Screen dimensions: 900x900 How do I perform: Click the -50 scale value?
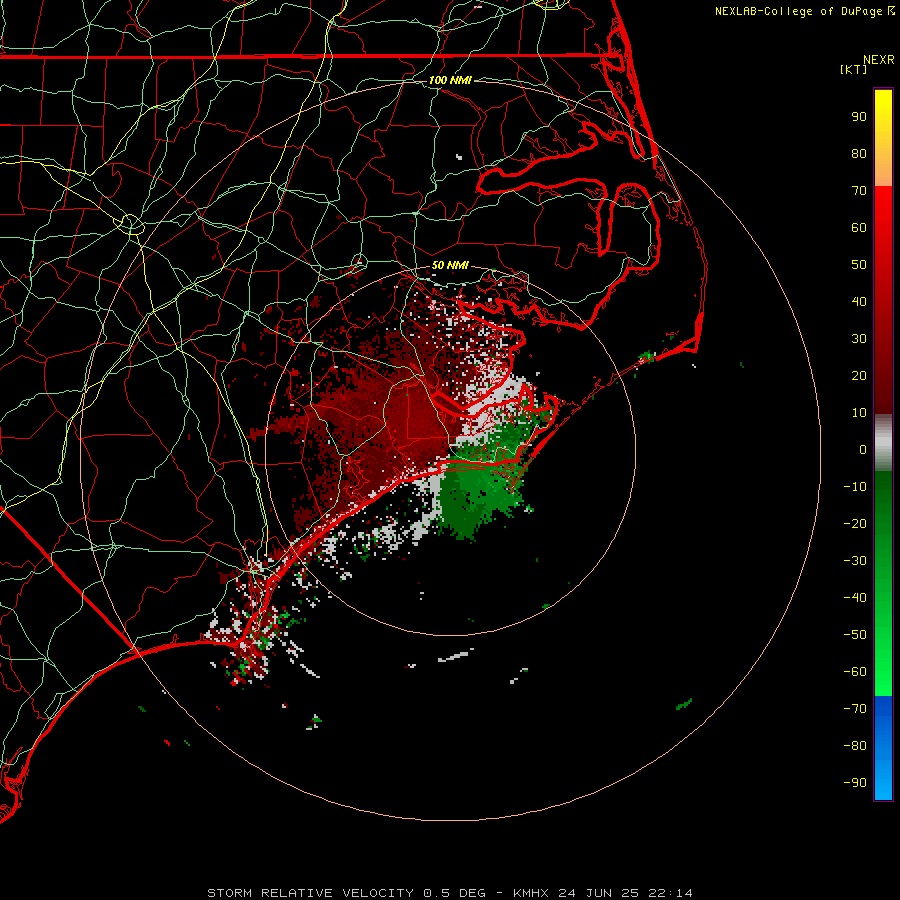point(855,635)
